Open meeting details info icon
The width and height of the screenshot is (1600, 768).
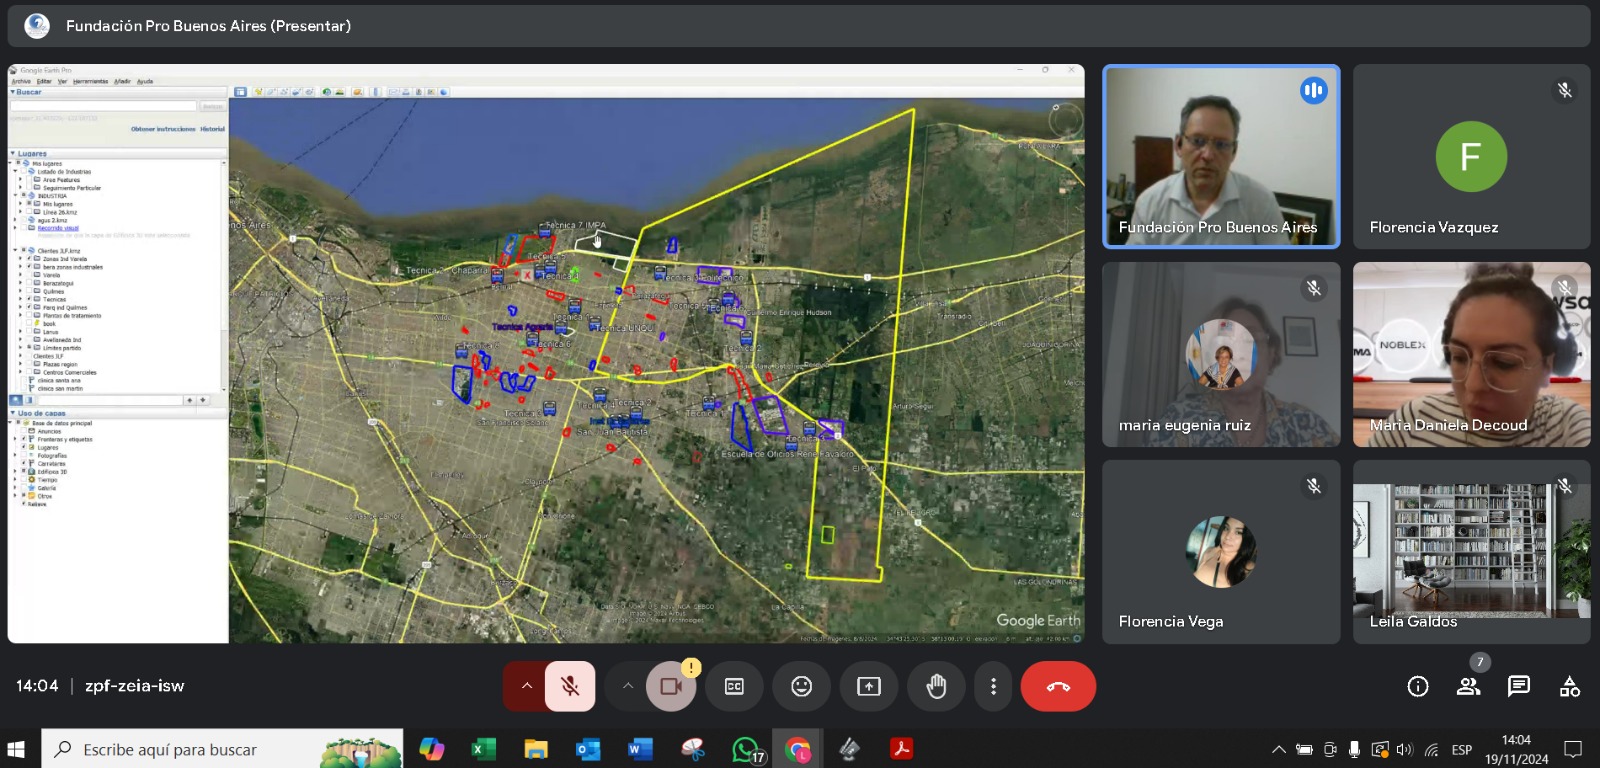(x=1417, y=686)
